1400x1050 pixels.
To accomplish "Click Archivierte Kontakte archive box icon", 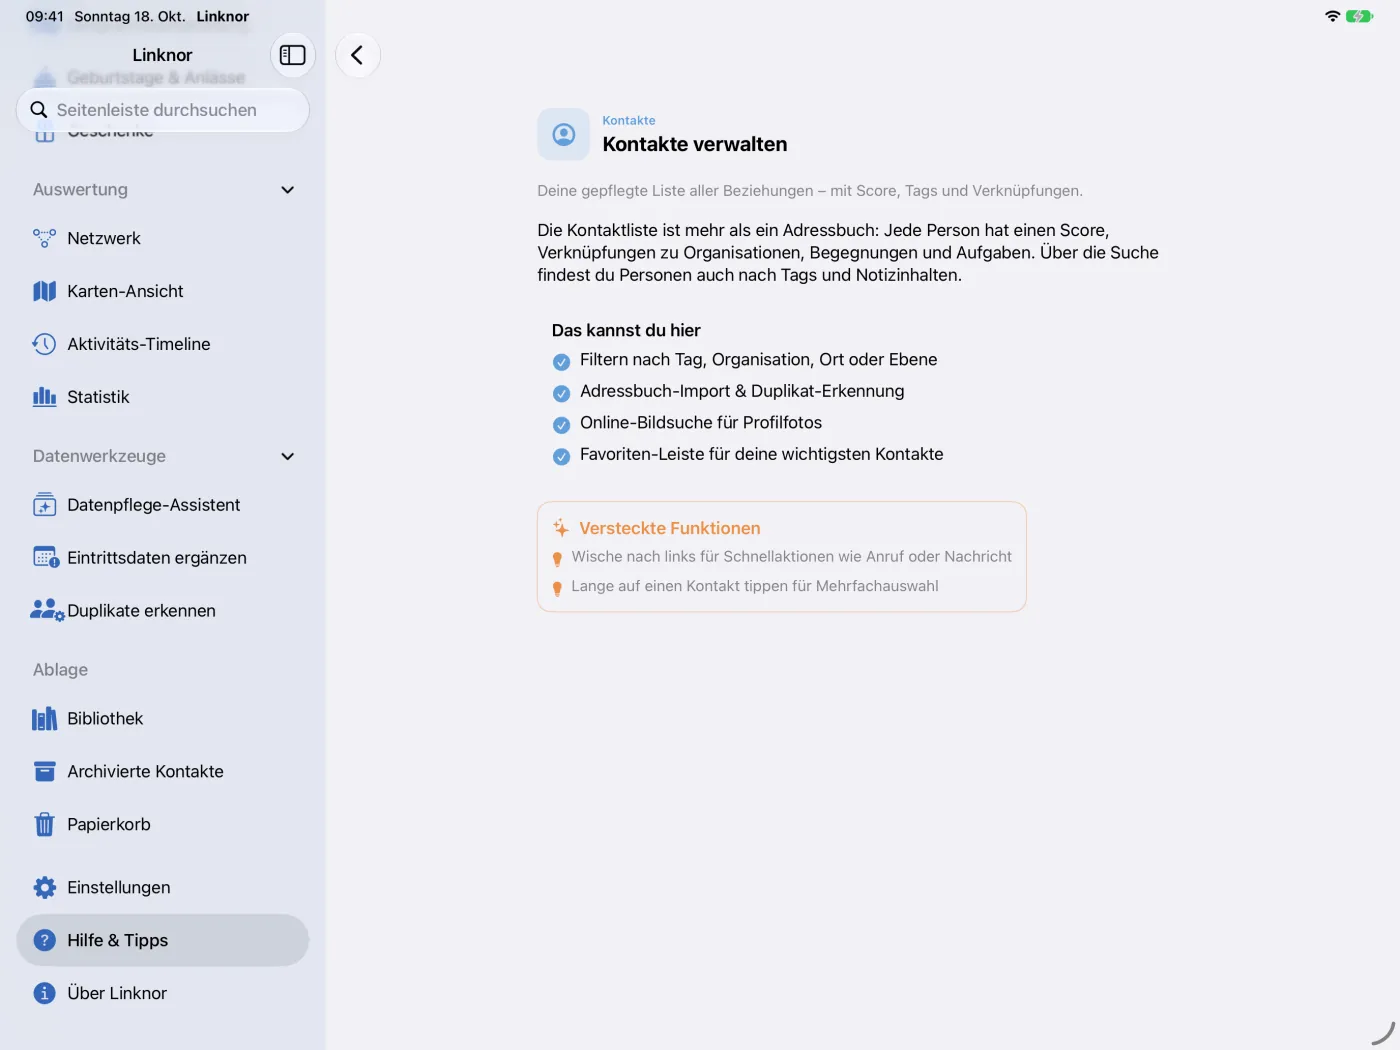I will coord(44,772).
